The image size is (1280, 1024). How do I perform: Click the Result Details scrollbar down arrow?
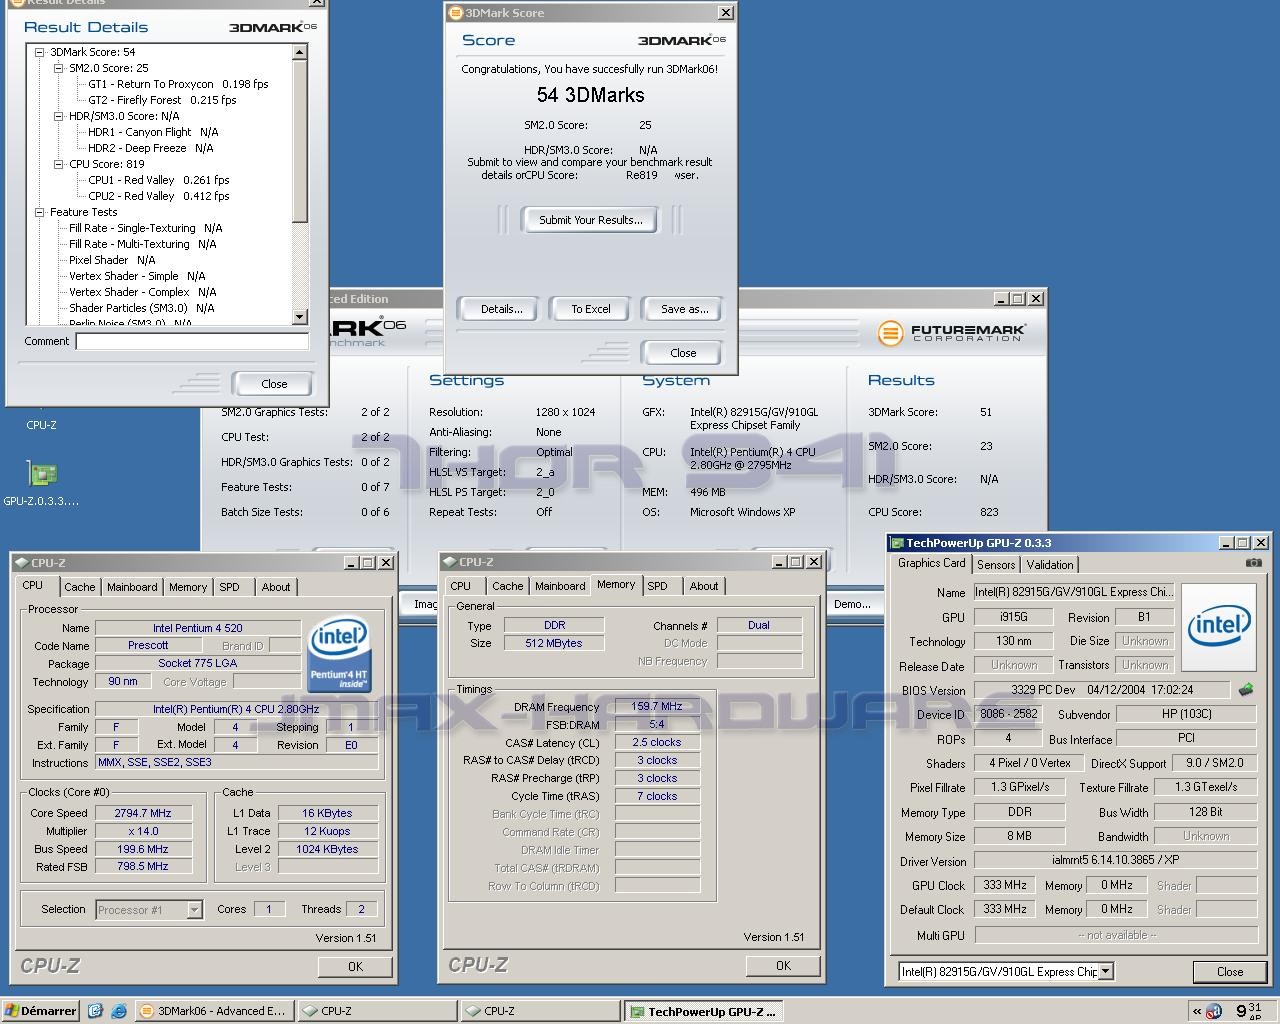(x=299, y=316)
